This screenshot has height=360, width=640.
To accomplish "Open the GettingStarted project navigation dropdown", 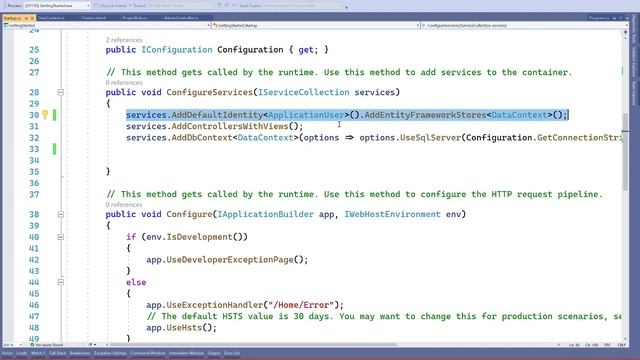I will [107, 25].
